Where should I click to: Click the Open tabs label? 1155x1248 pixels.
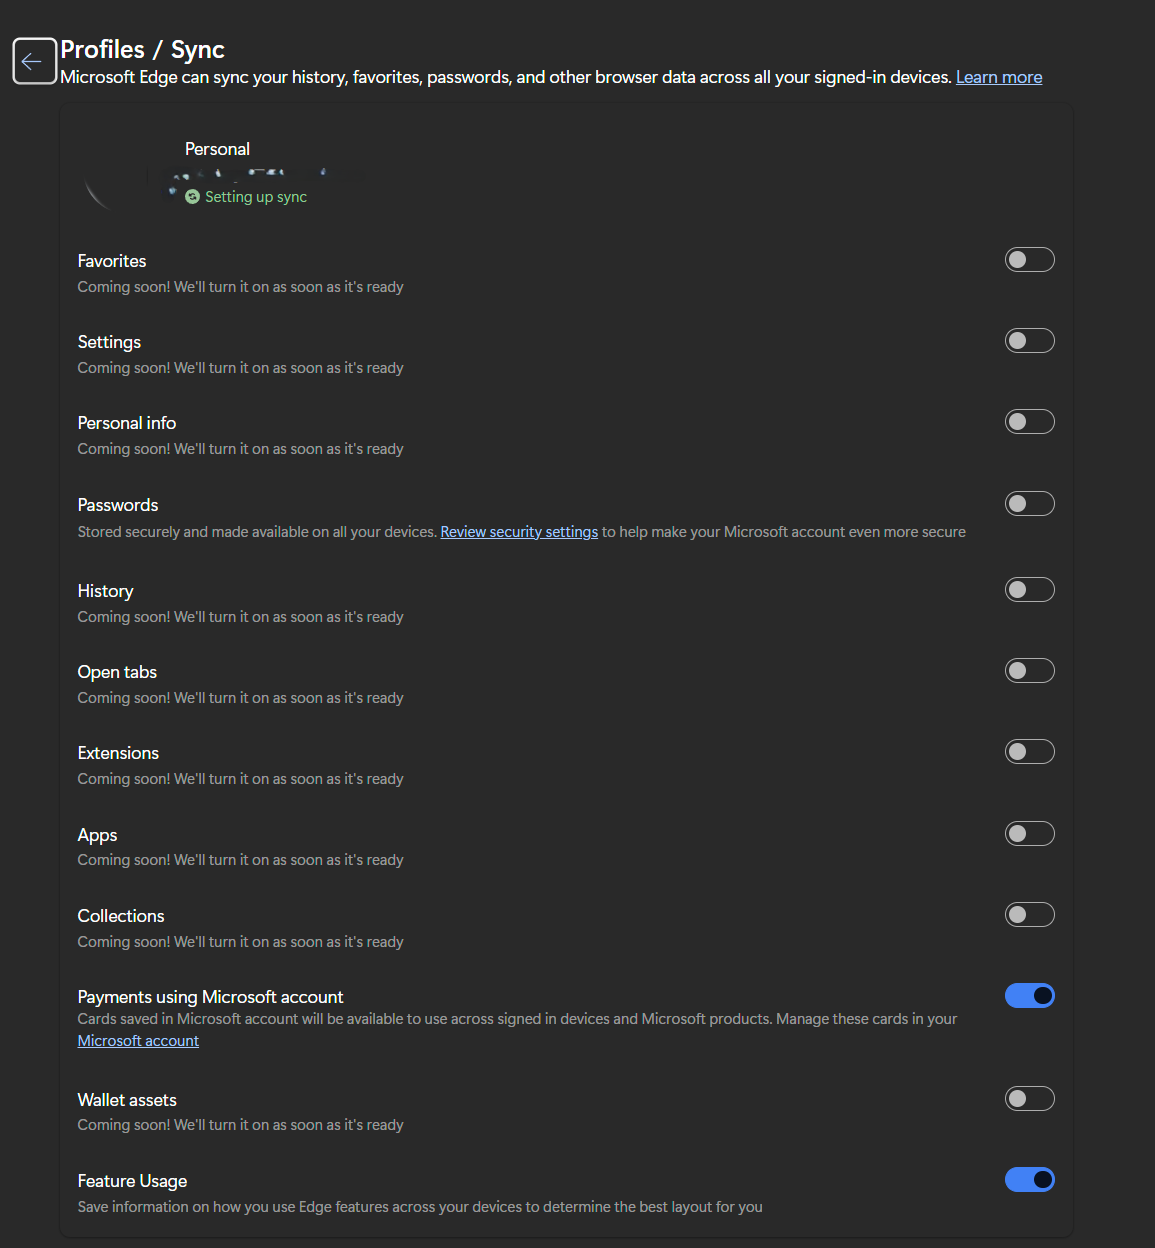click(x=117, y=672)
